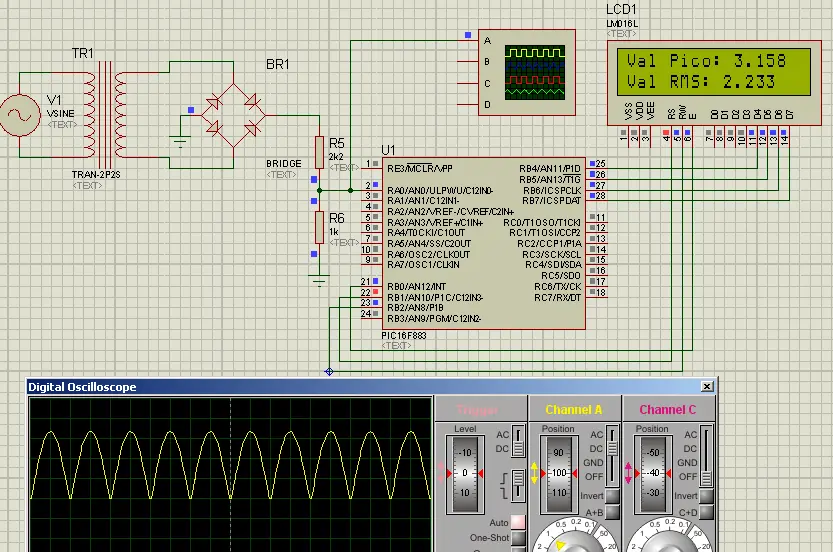Screen dimensions: 833x552
Task: Click the Channel C coupling slider handle
Action: pos(706,479)
